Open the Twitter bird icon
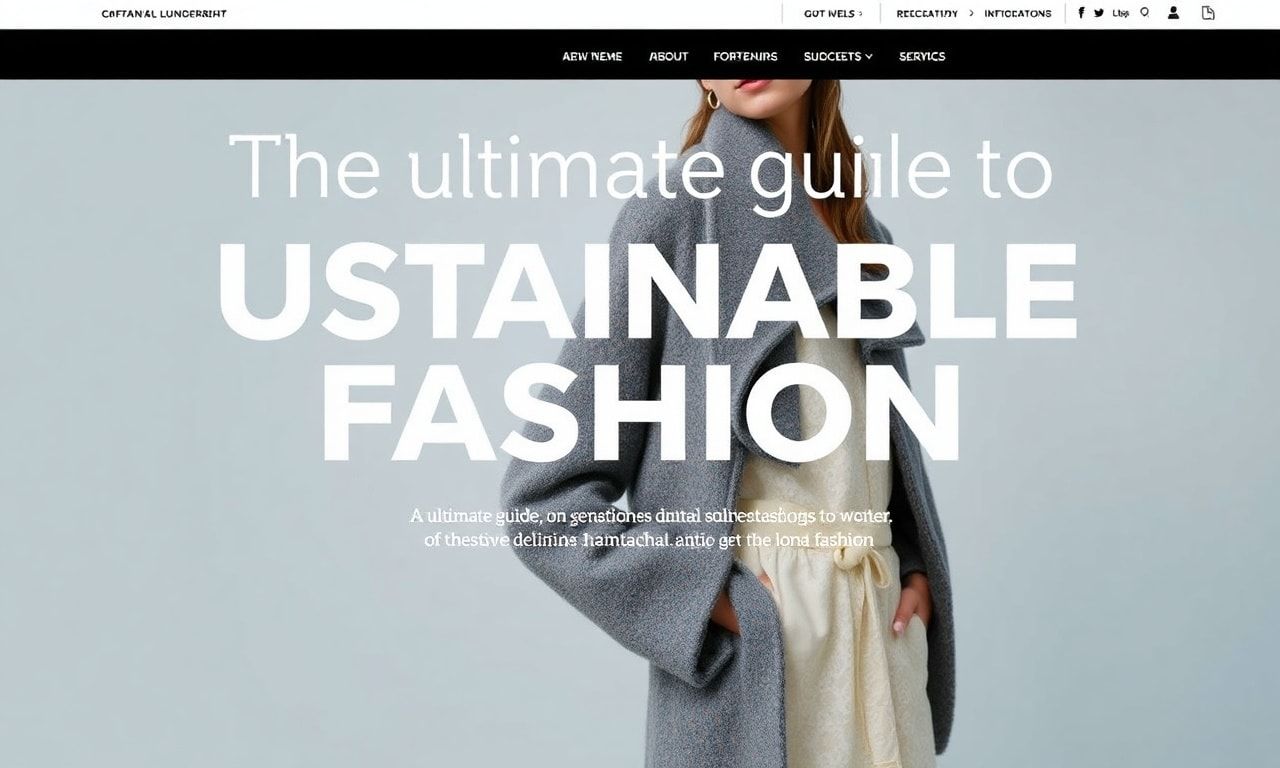Viewport: 1280px width, 768px height. point(1099,13)
